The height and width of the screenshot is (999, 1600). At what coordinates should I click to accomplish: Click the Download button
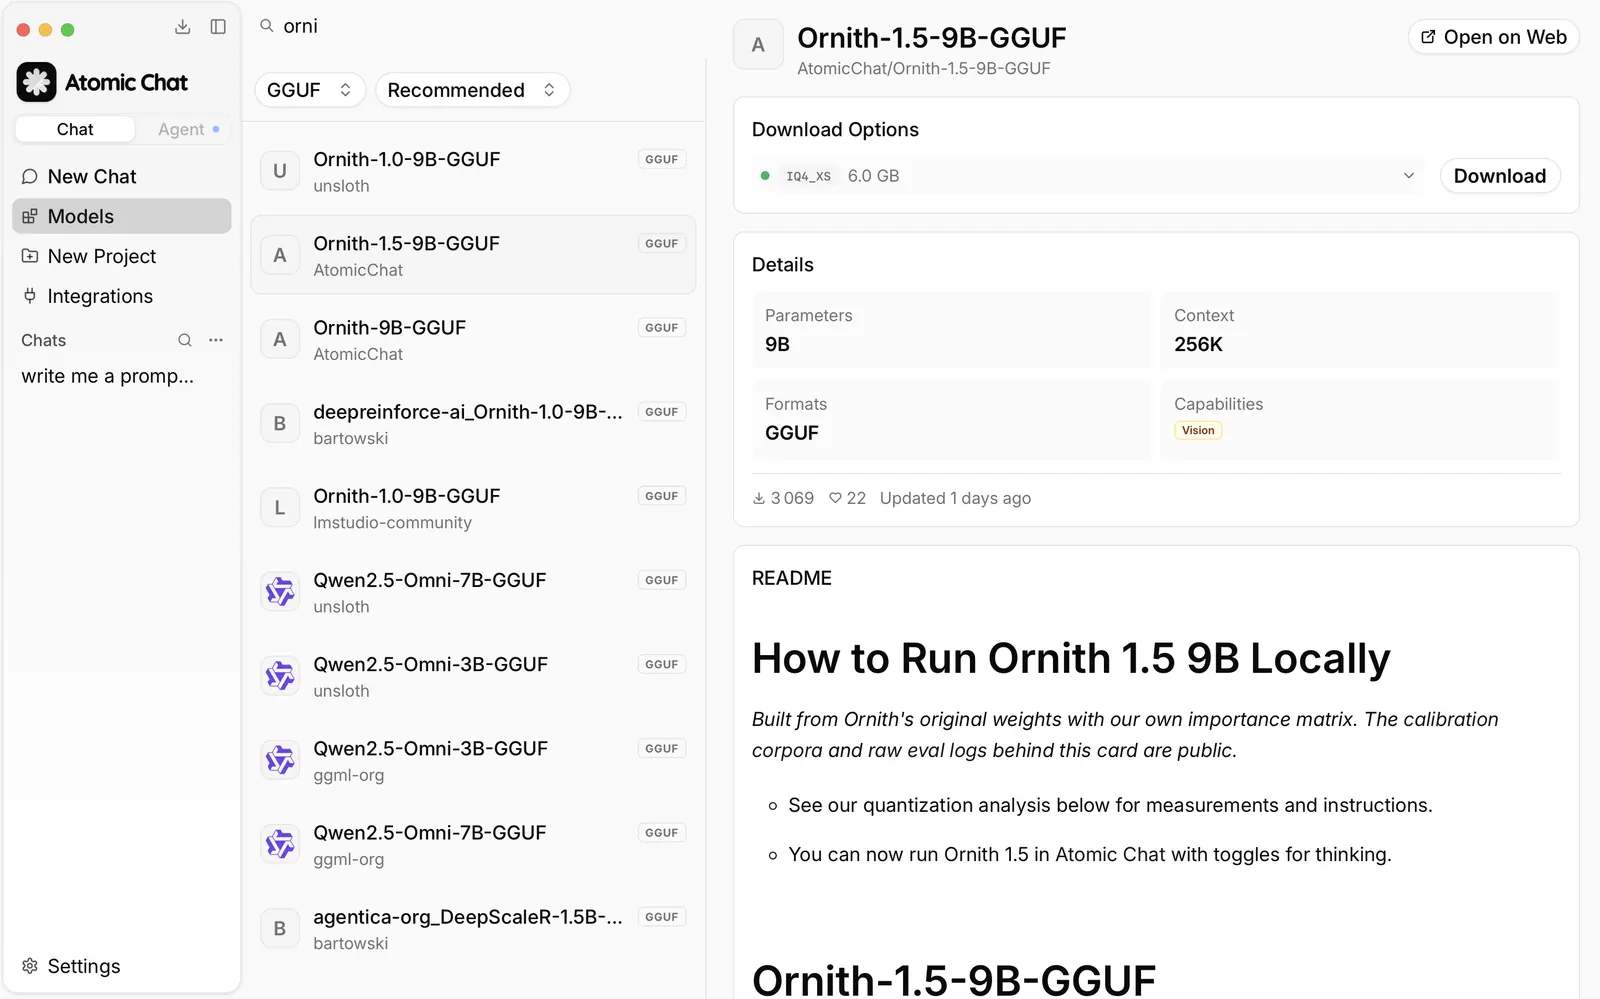click(1500, 176)
